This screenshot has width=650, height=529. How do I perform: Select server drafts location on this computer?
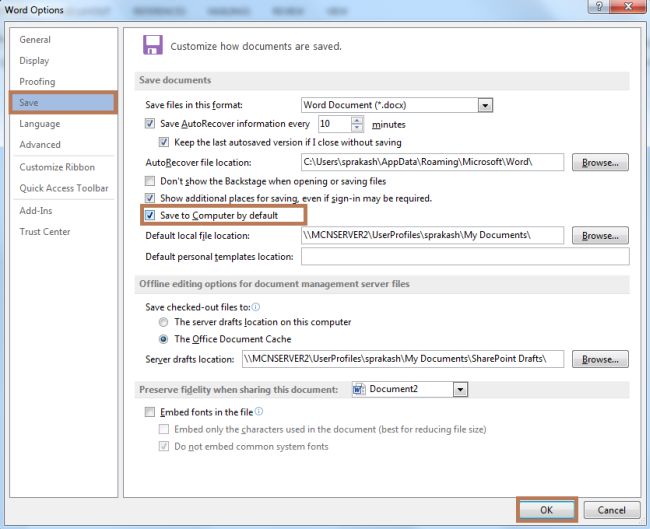click(x=164, y=322)
